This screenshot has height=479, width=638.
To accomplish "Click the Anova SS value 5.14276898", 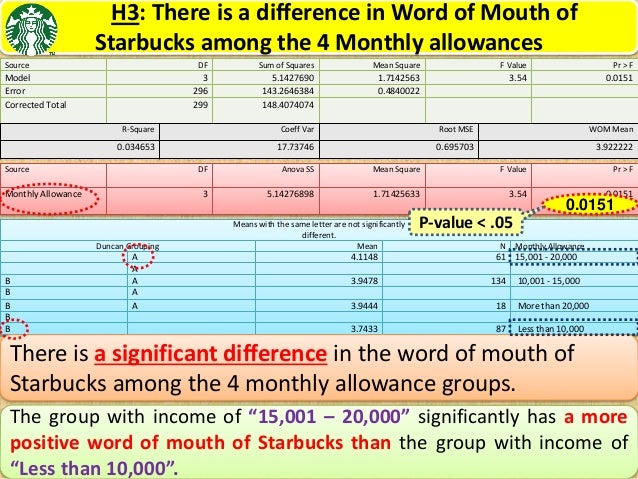I will click(291, 194).
